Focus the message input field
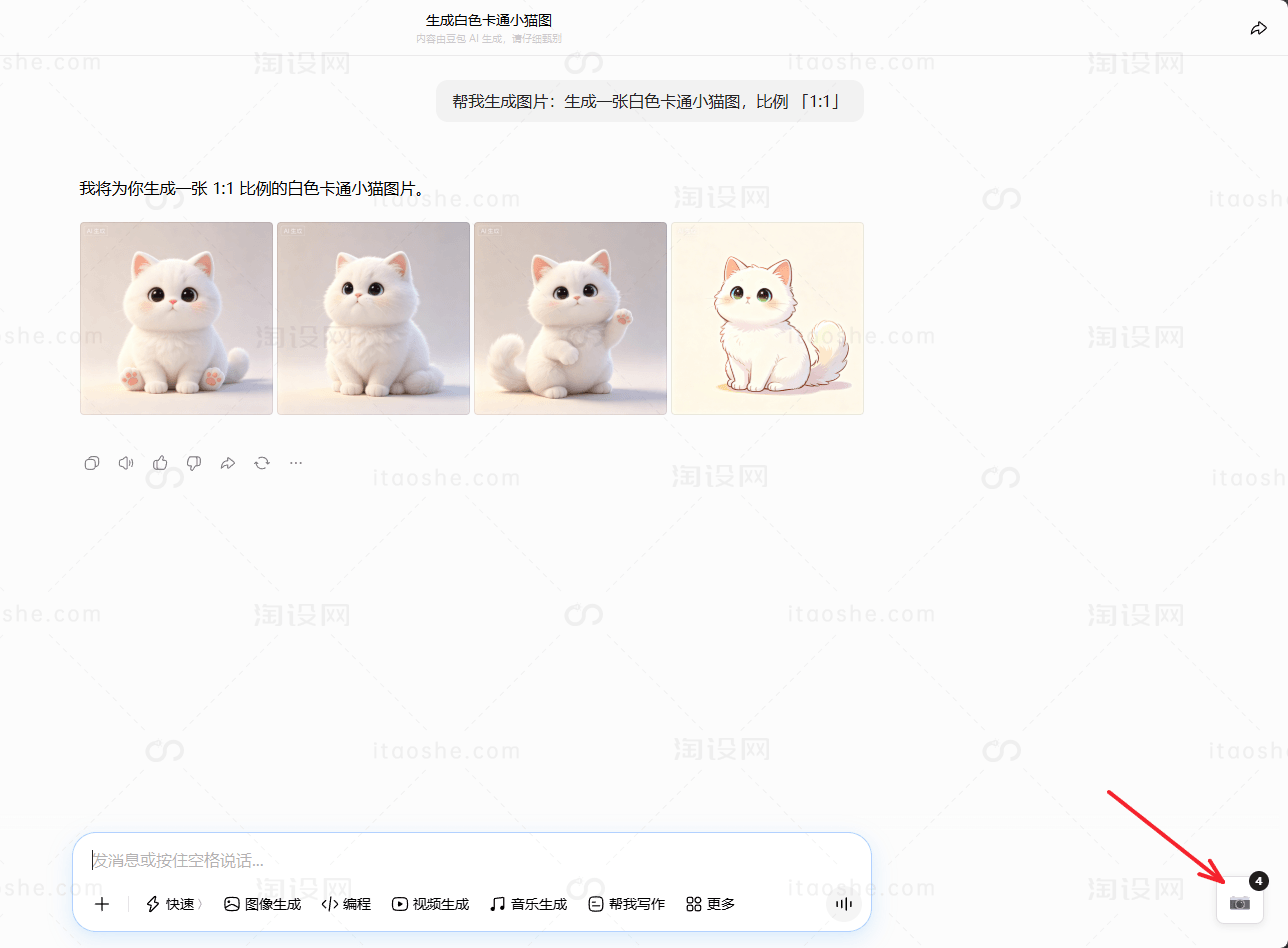The image size is (1288, 948). [x=470, y=860]
